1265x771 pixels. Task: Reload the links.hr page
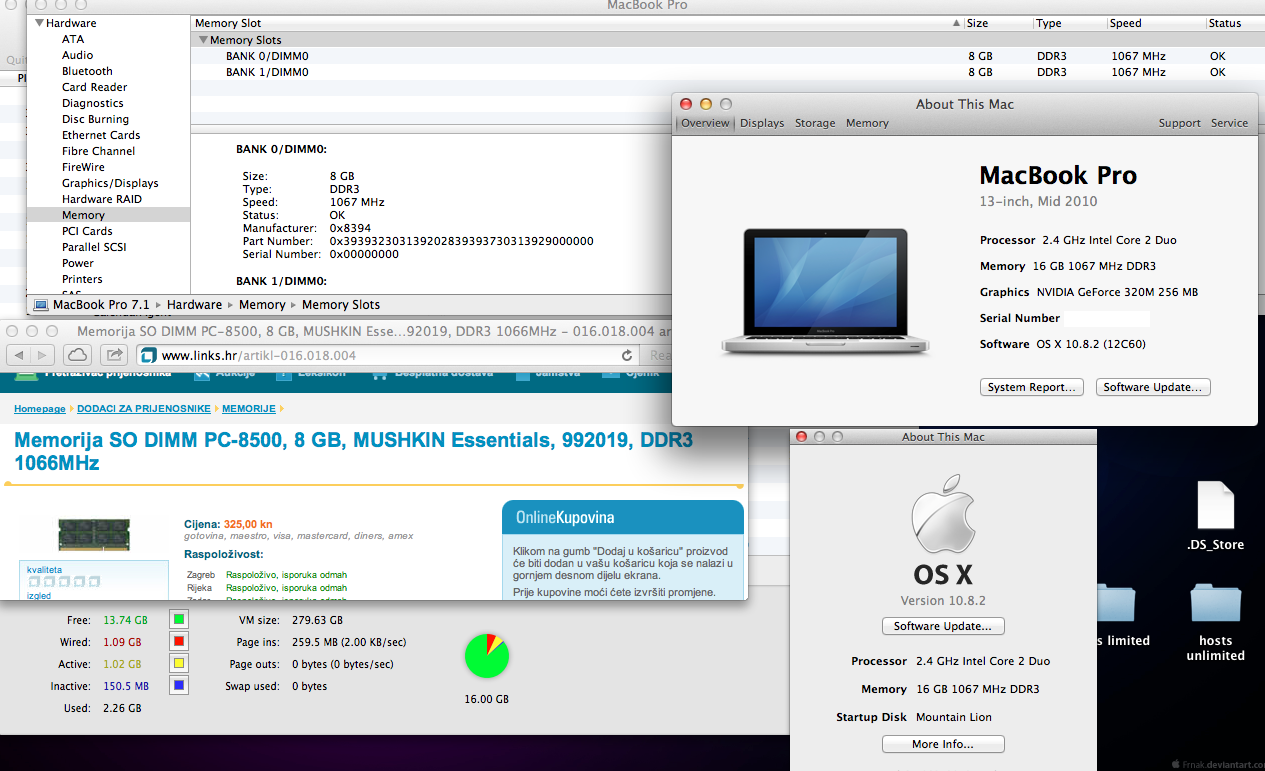tap(627, 355)
